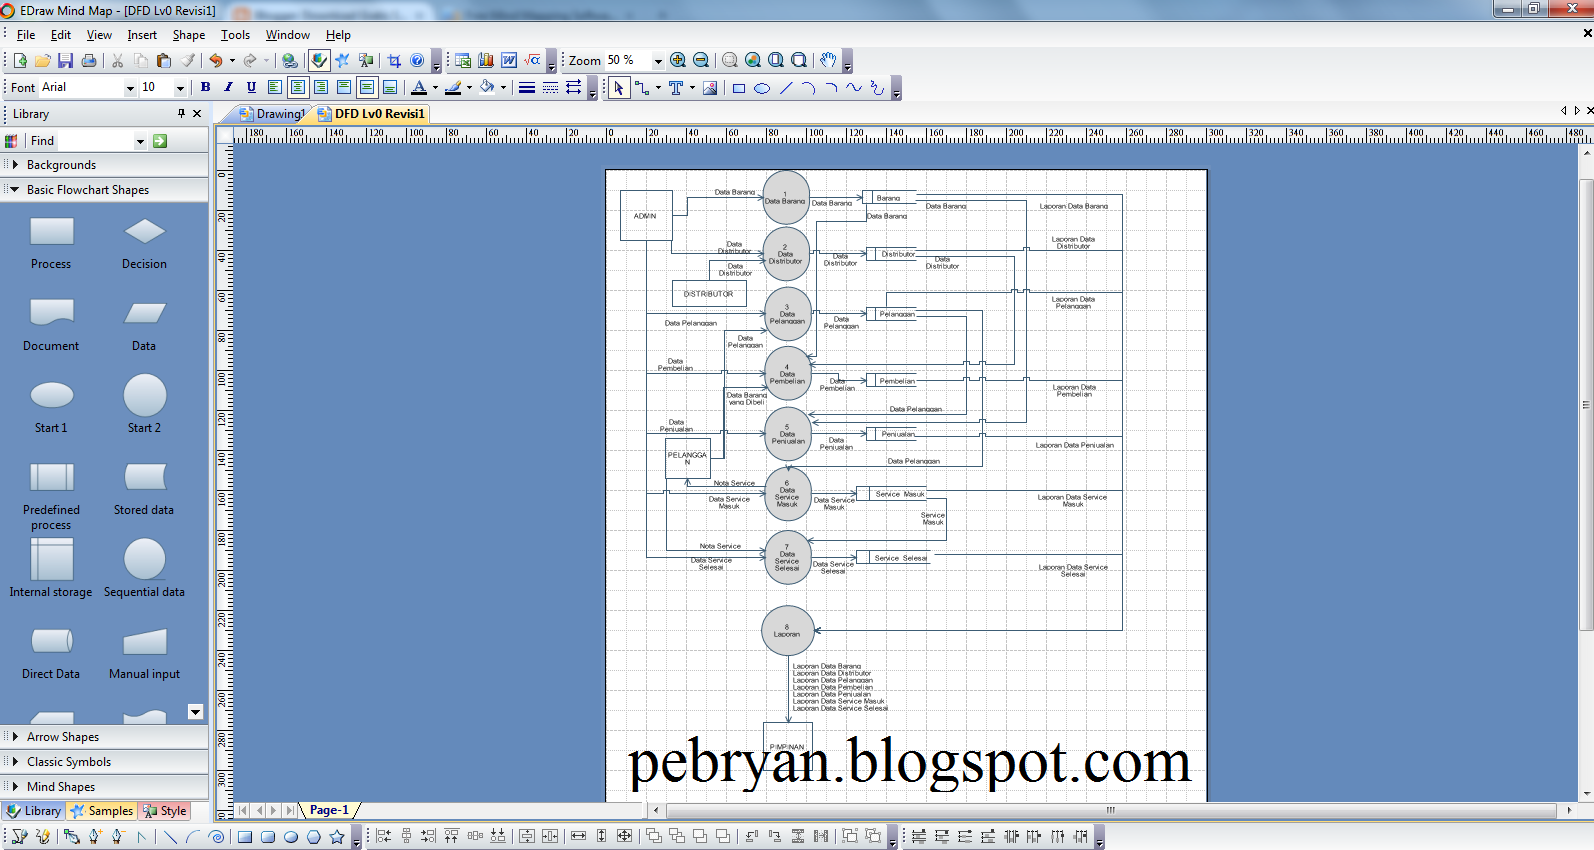
Task: Click the Zoom Out magnifier icon
Action: (701, 60)
